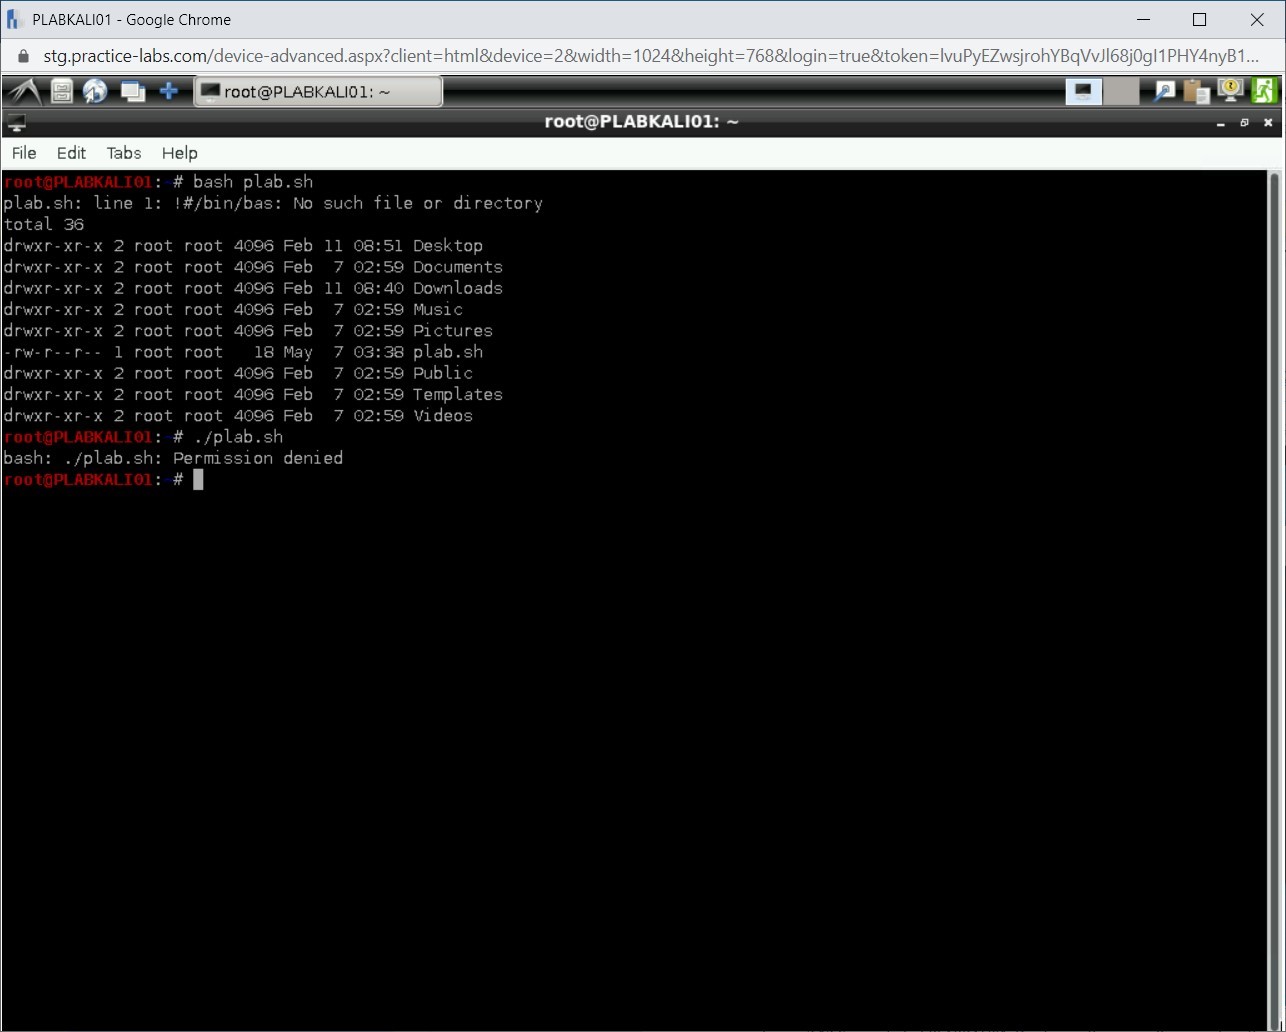Image resolution: width=1286 pixels, height=1032 pixels.
Task: Switch to the first workspace in pager
Action: coord(1083,92)
